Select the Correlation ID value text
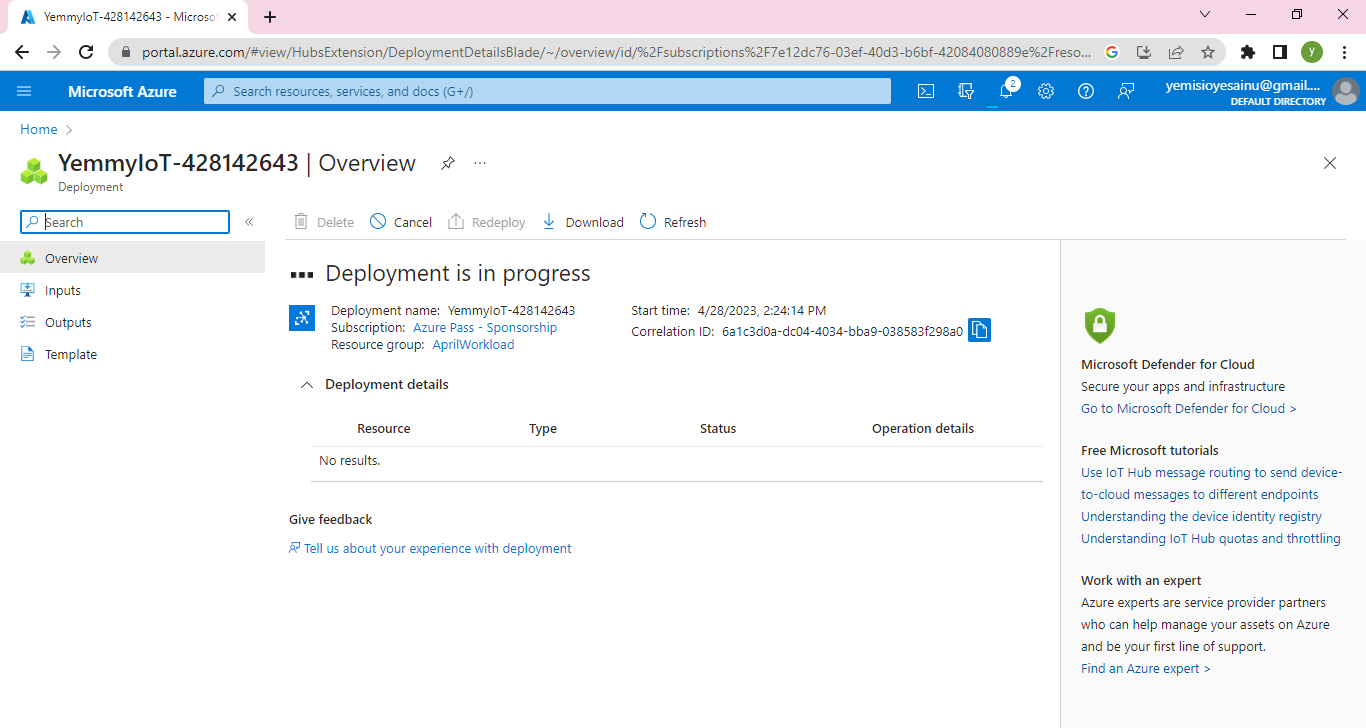The image size is (1366, 728). (842, 331)
